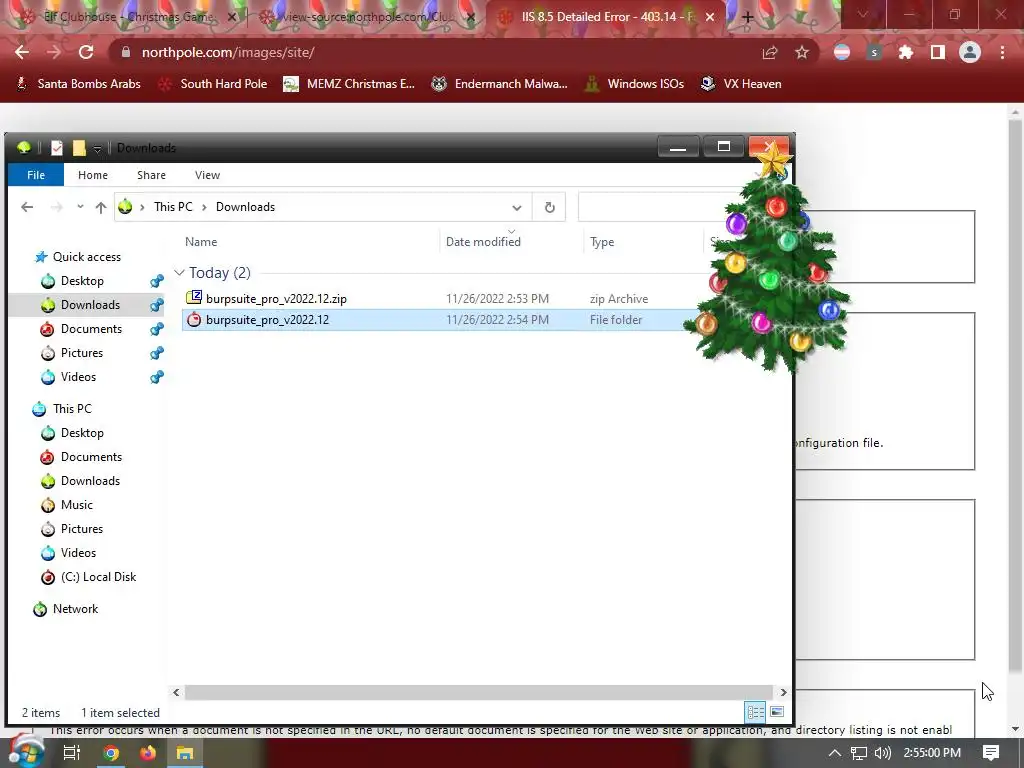Screen dimensions: 1024x768
Task: Sort by Date modified column
Action: coord(483,242)
